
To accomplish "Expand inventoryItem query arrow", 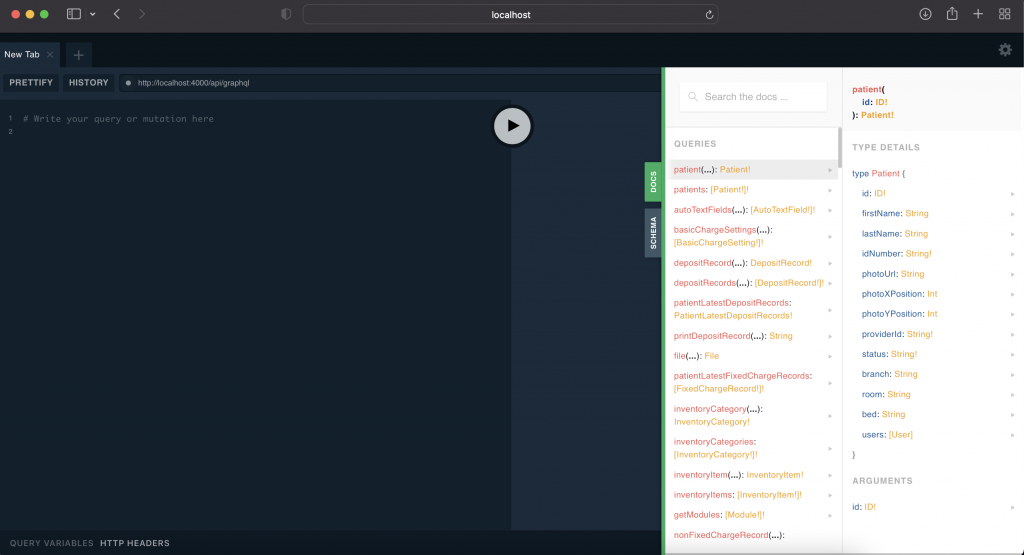I will pos(830,475).
